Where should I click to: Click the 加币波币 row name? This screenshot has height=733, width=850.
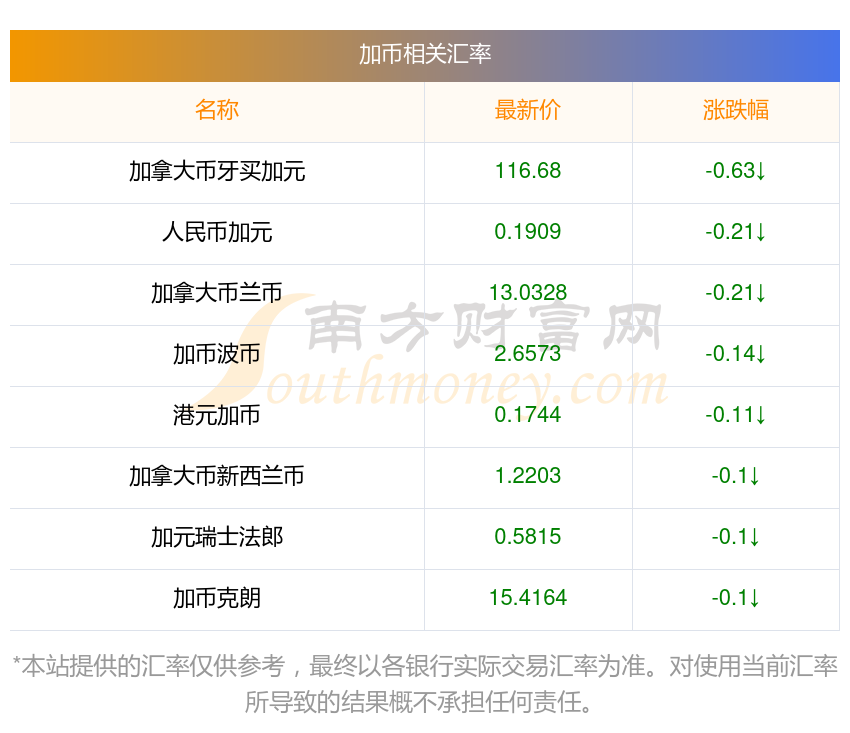[217, 354]
